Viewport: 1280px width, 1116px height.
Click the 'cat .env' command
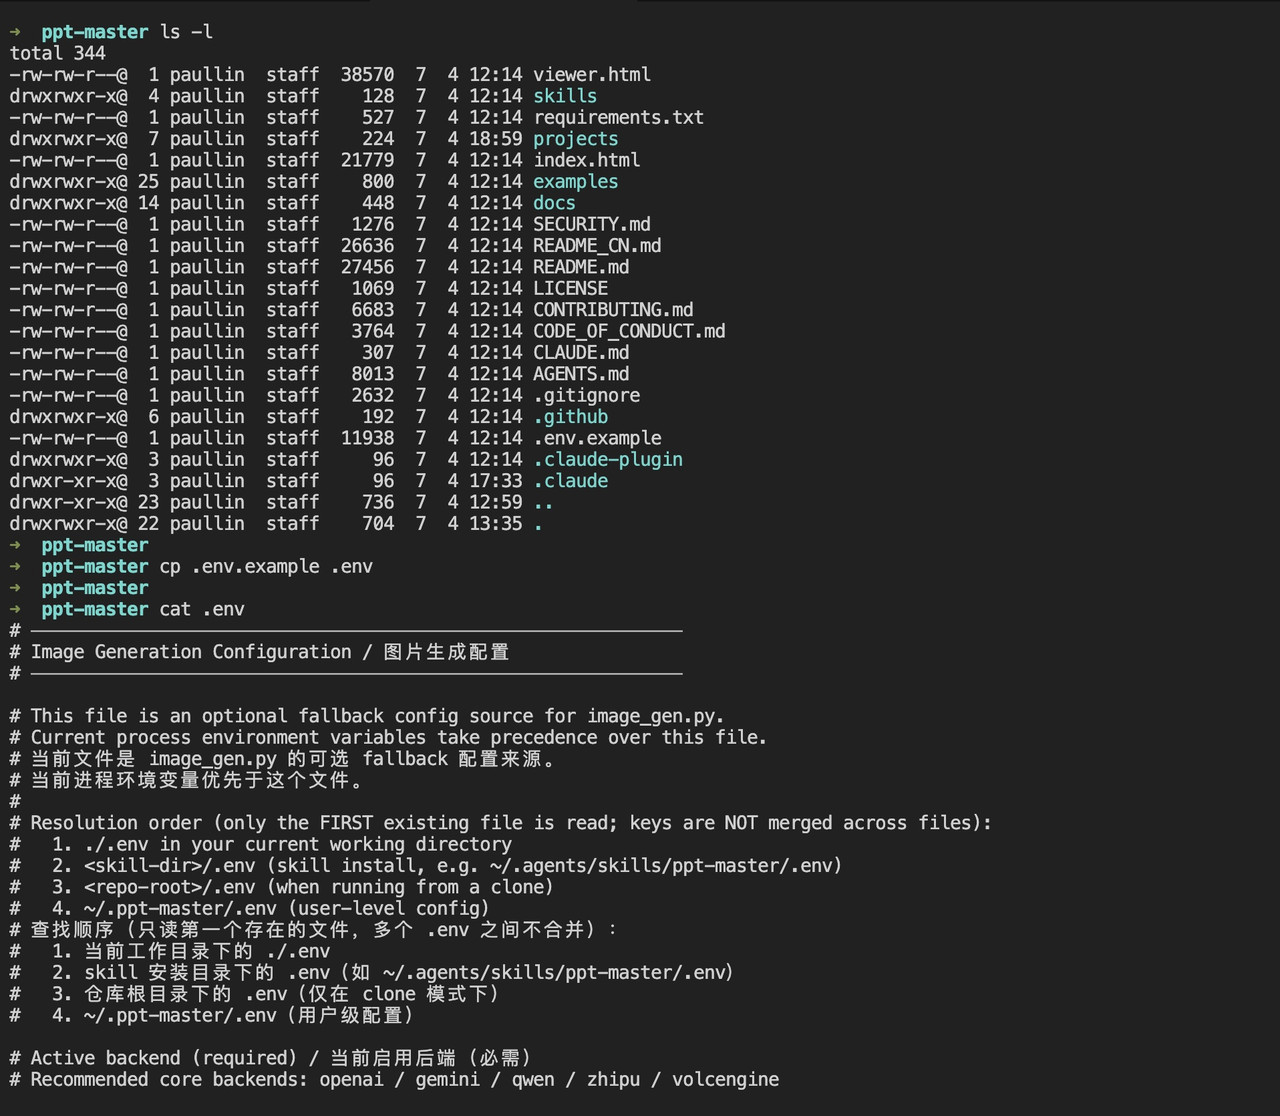[202, 610]
